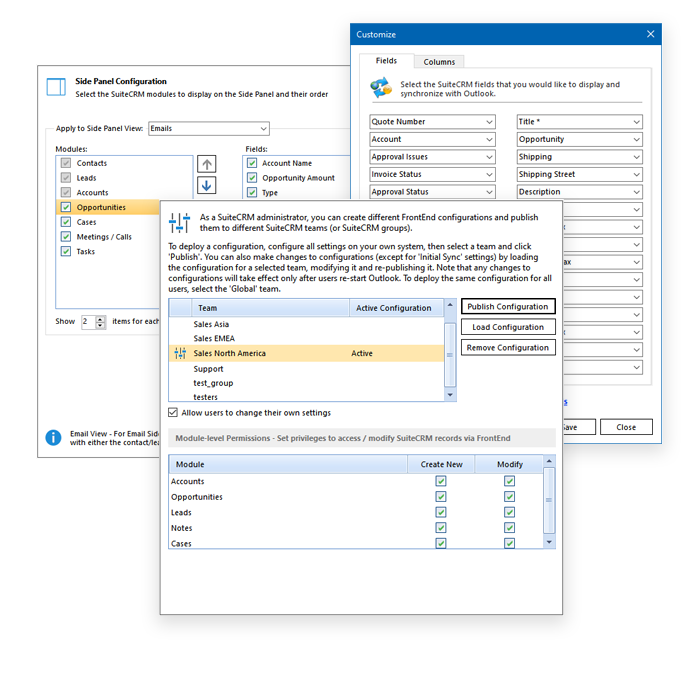The height and width of the screenshot is (700, 700).
Task: Toggle Create New permission for Accounts
Action: pos(441,481)
